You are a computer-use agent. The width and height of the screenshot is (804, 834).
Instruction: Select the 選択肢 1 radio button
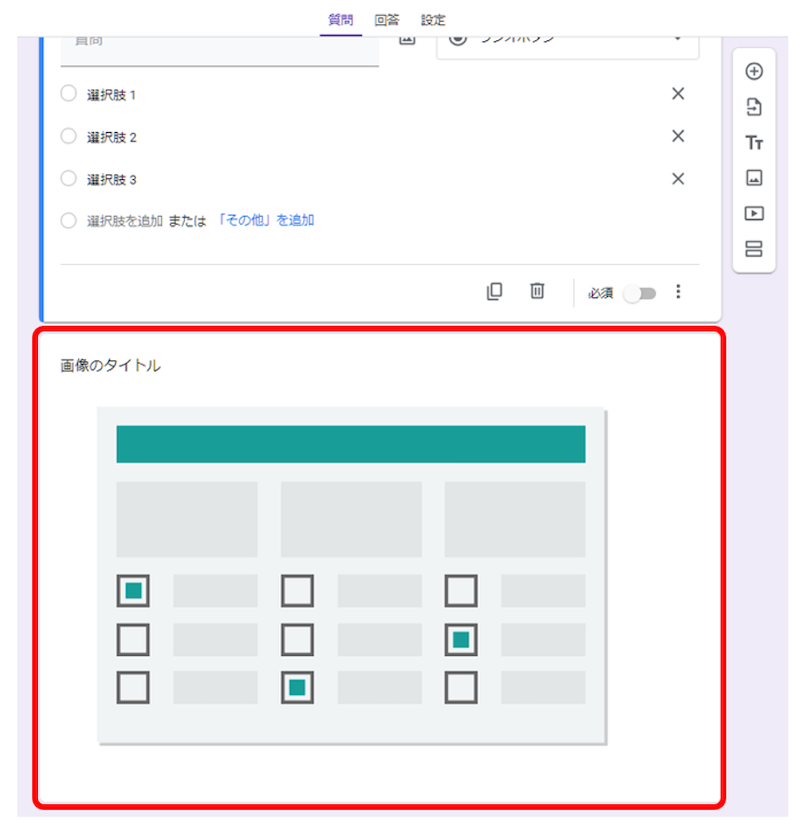68,93
